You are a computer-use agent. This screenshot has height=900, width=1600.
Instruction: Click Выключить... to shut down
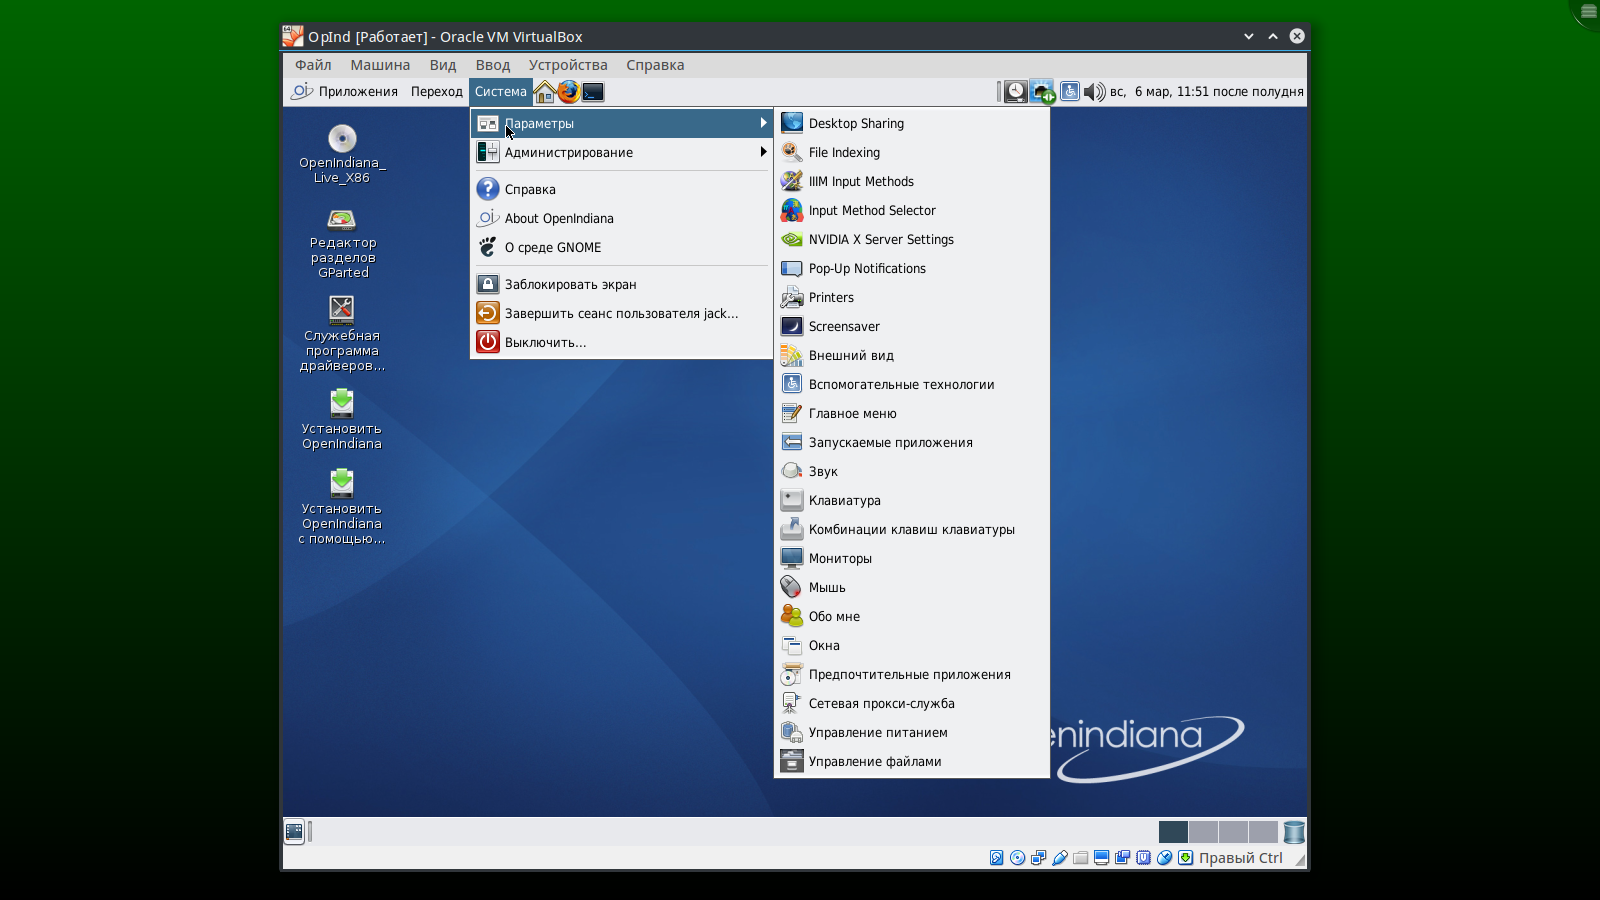622,342
